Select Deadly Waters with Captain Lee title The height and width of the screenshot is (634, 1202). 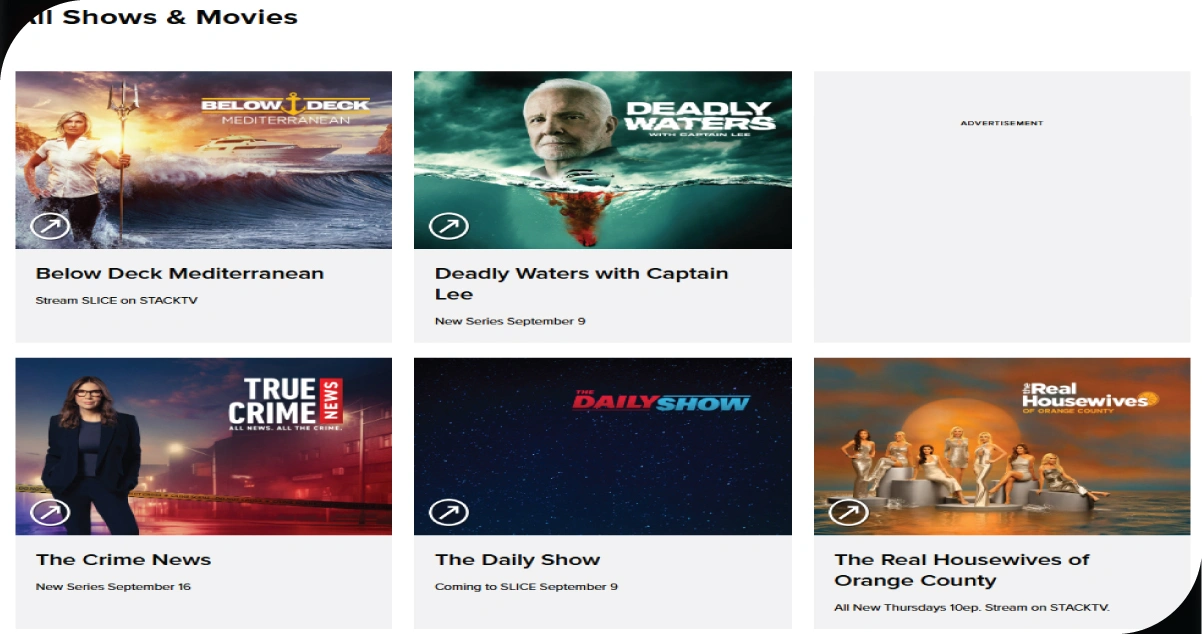tap(582, 284)
